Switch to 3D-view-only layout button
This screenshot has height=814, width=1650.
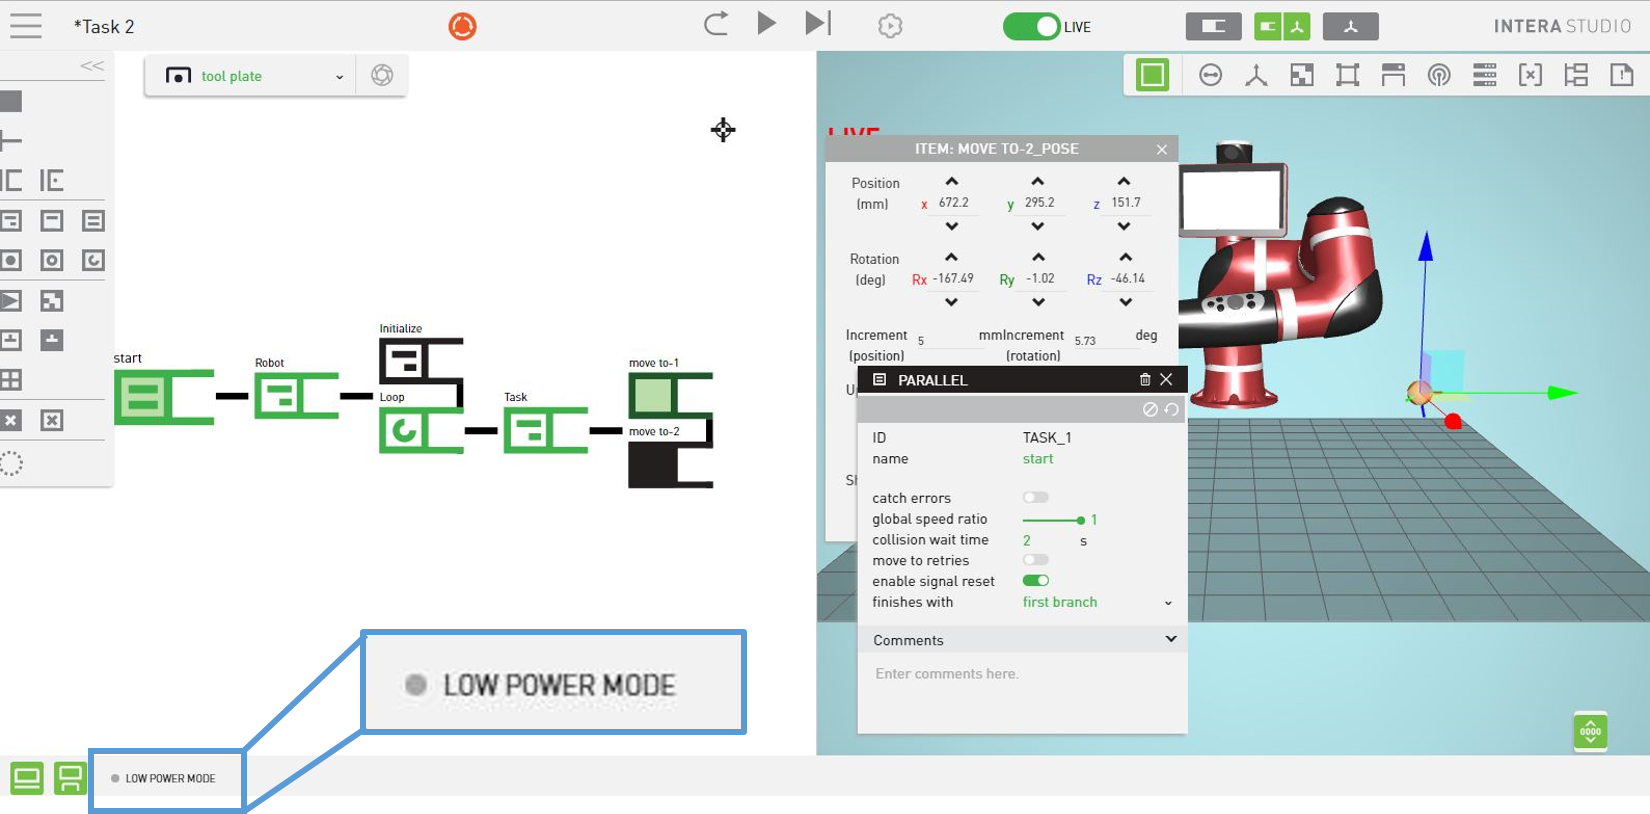pos(1350,26)
